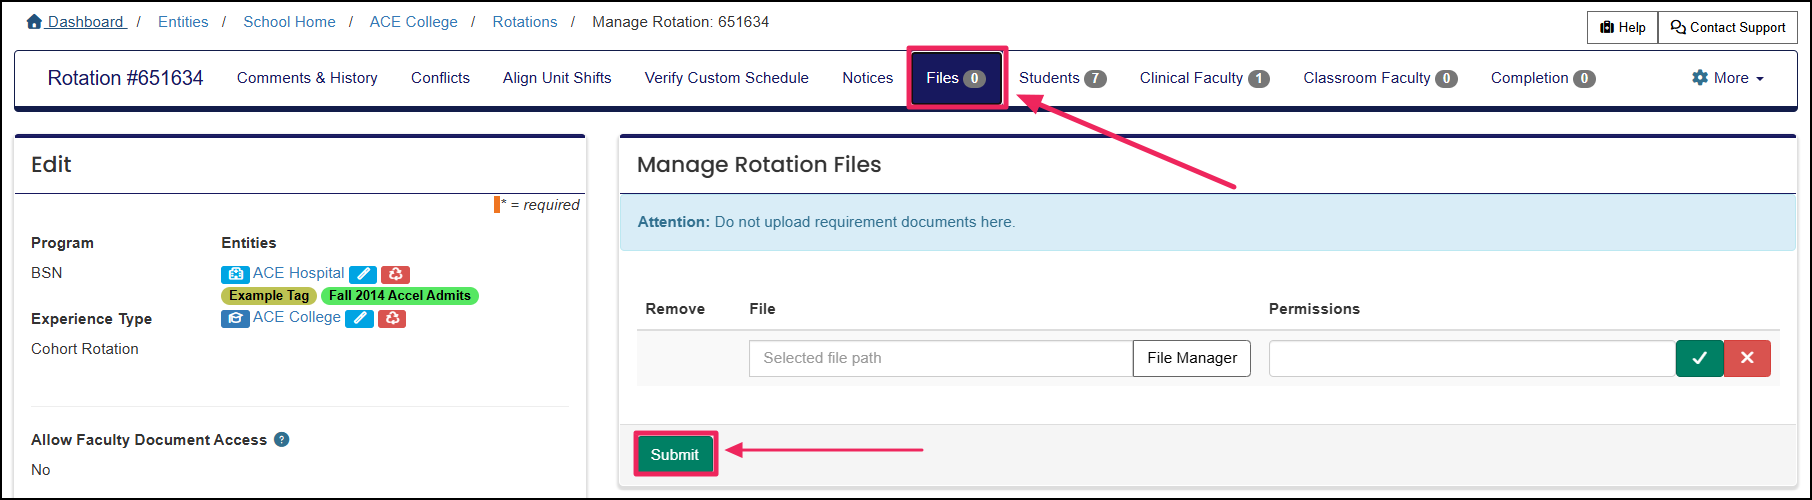The height and width of the screenshot is (500, 1812).
Task: Open the File Manager
Action: coord(1192,358)
